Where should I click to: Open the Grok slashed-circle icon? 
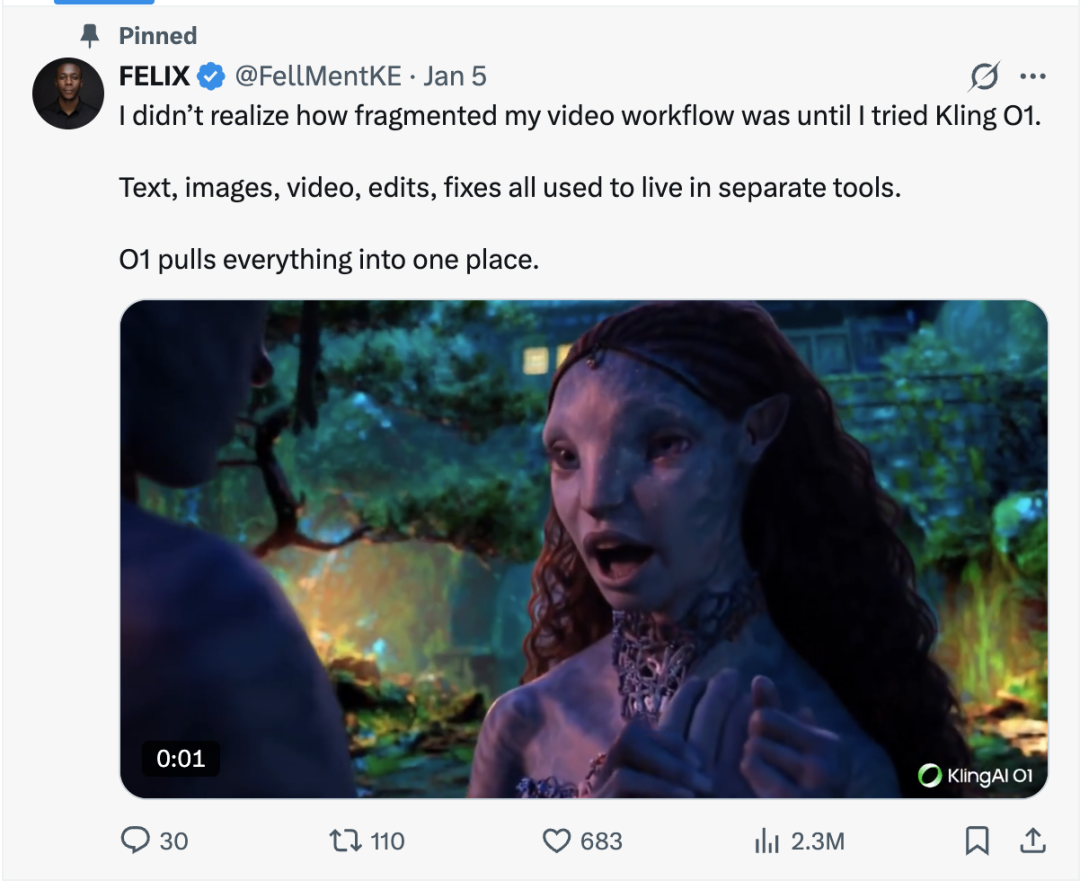tap(985, 76)
